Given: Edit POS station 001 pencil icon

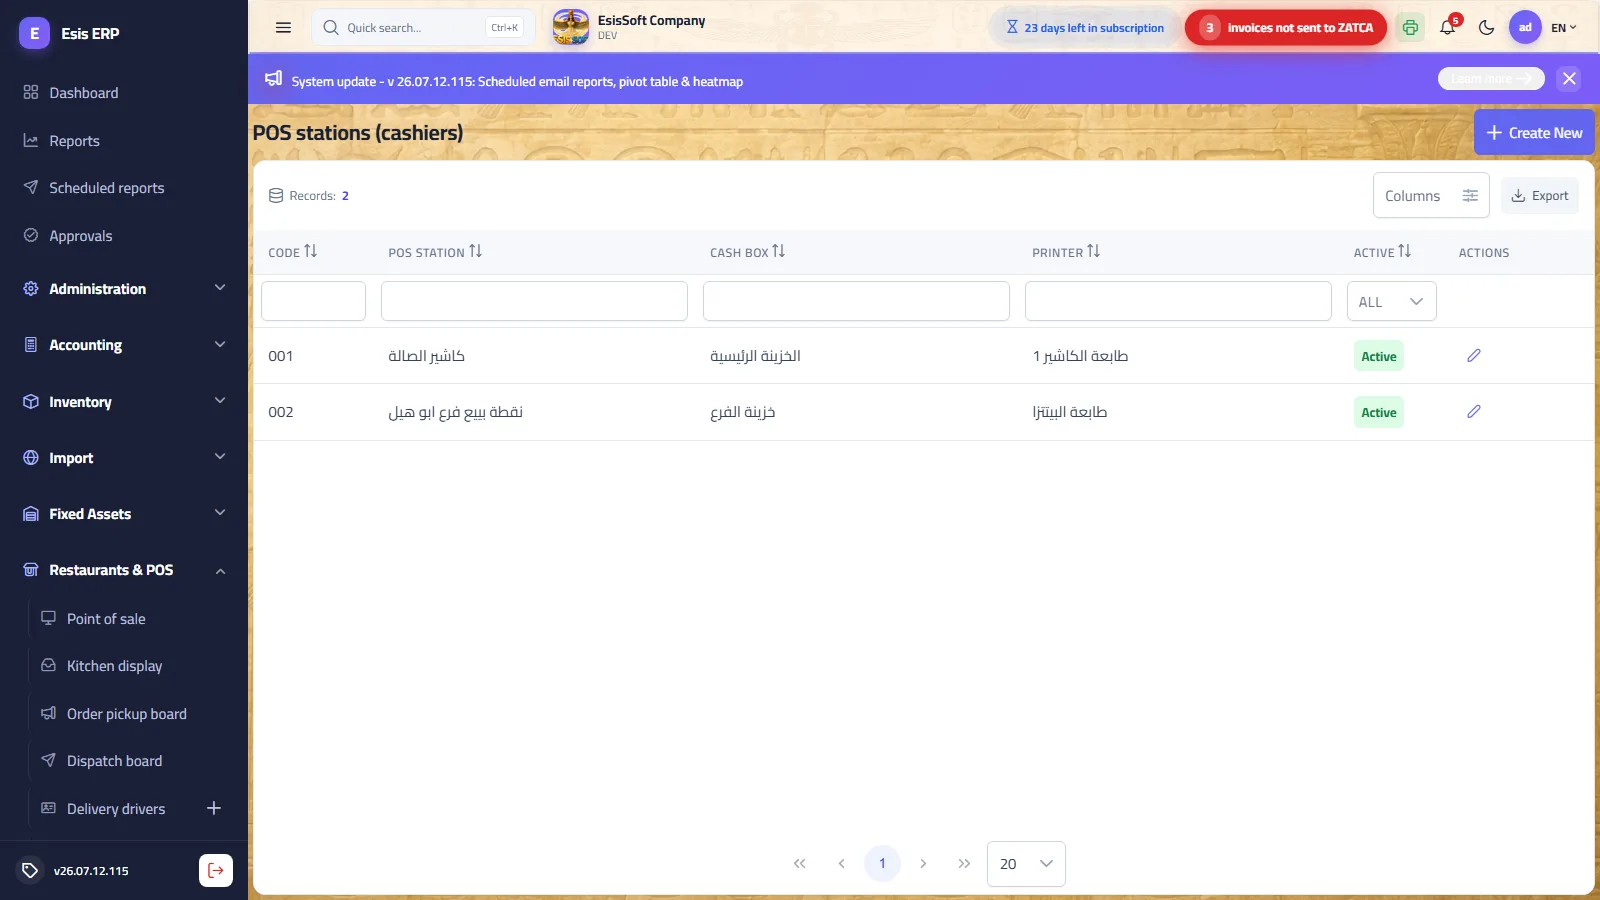Looking at the screenshot, I should click(x=1473, y=356).
